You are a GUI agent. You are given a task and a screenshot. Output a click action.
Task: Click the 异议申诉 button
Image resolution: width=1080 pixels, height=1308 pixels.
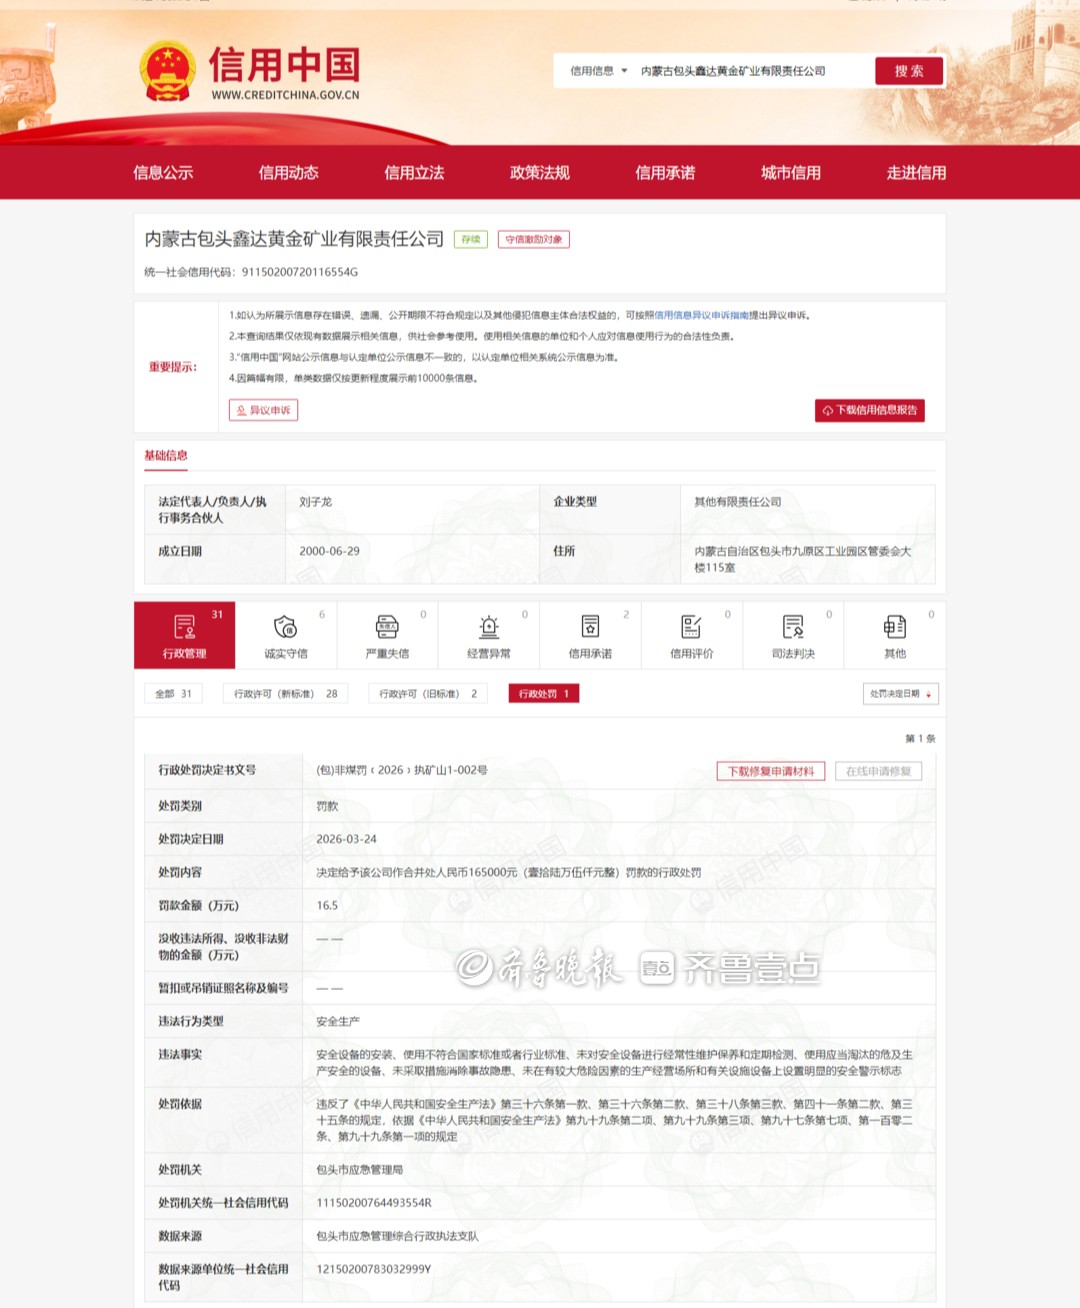click(x=263, y=410)
